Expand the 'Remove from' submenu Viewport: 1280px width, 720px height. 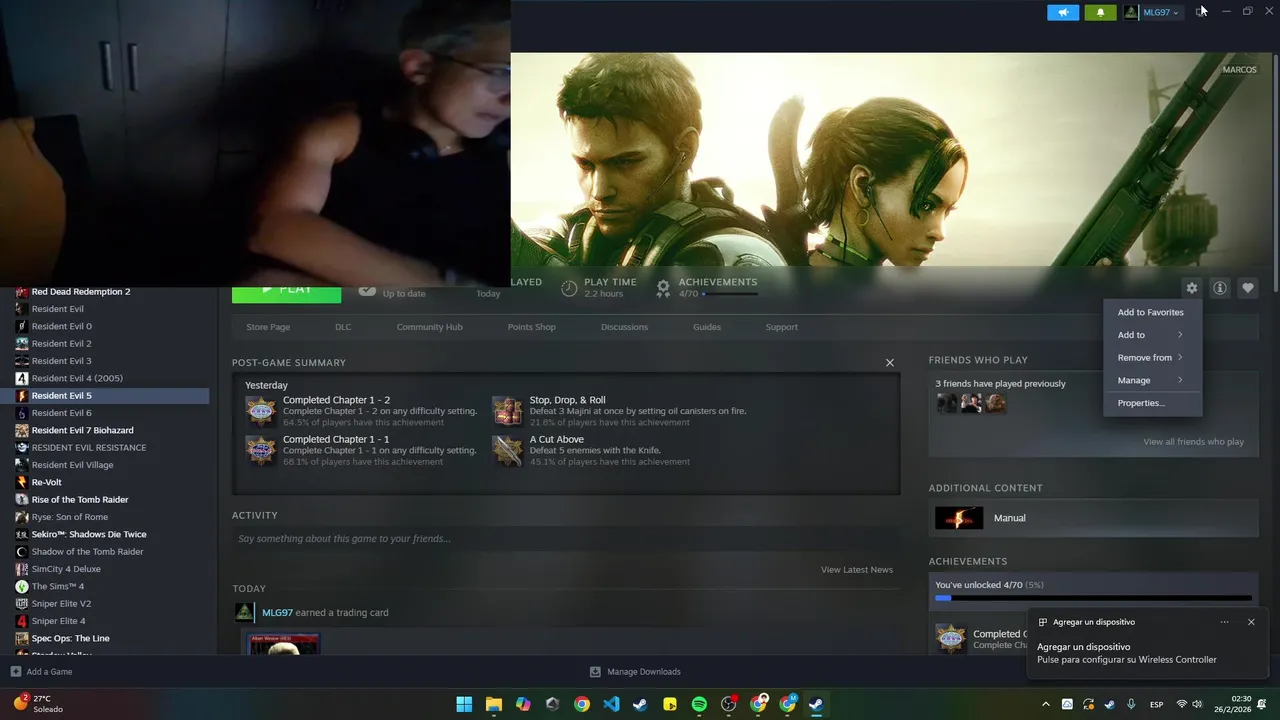(x=1152, y=357)
